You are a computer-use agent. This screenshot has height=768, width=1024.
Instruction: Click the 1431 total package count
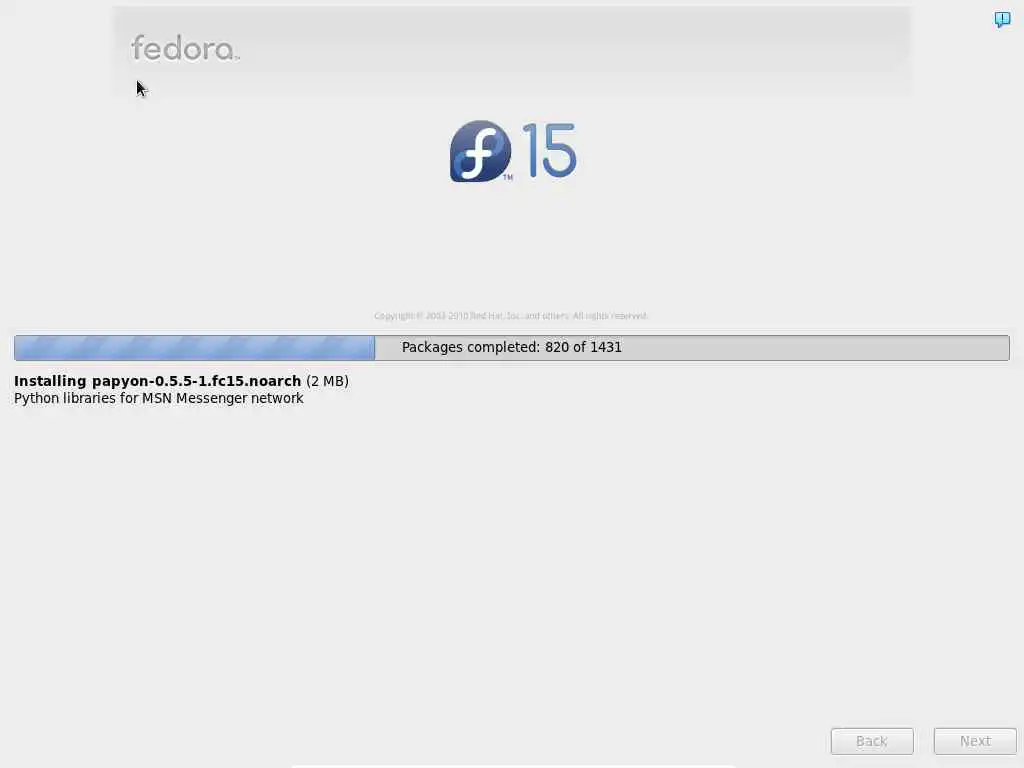point(606,347)
